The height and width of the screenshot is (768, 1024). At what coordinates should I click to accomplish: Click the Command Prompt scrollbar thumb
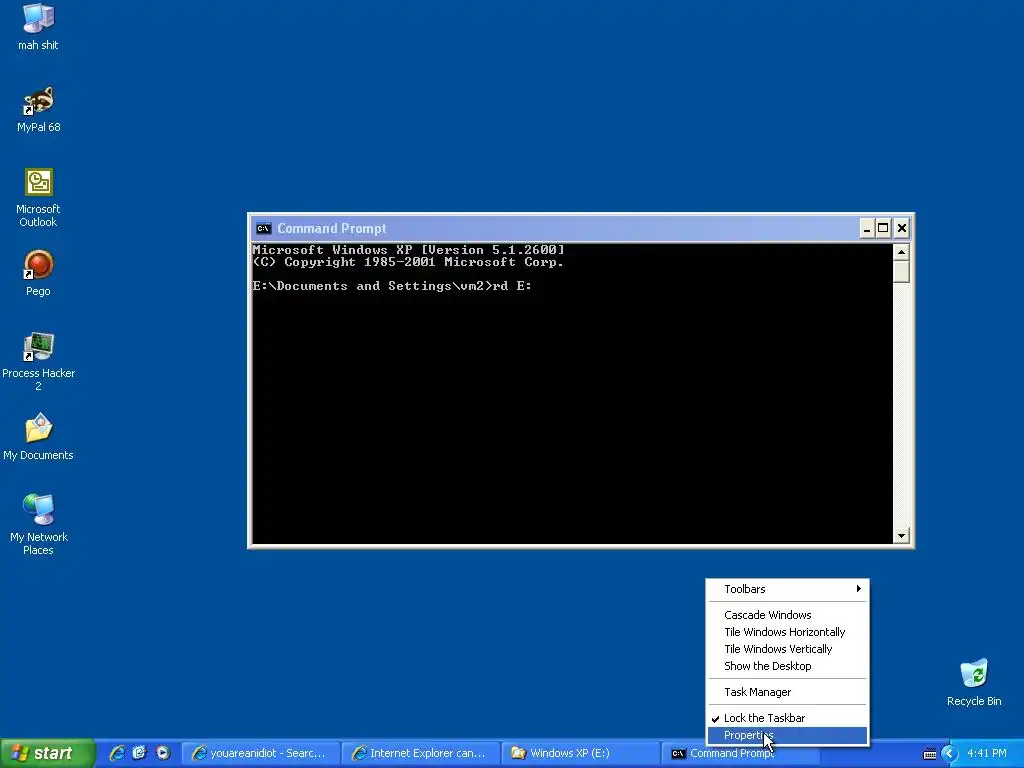click(901, 272)
